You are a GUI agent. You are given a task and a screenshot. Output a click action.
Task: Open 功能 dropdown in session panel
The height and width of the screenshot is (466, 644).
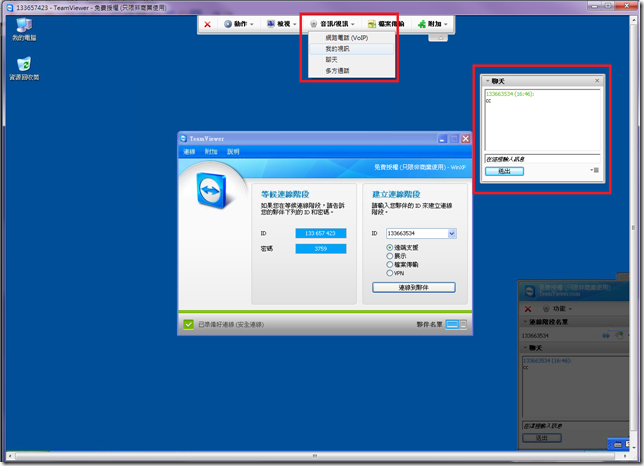tap(558, 309)
